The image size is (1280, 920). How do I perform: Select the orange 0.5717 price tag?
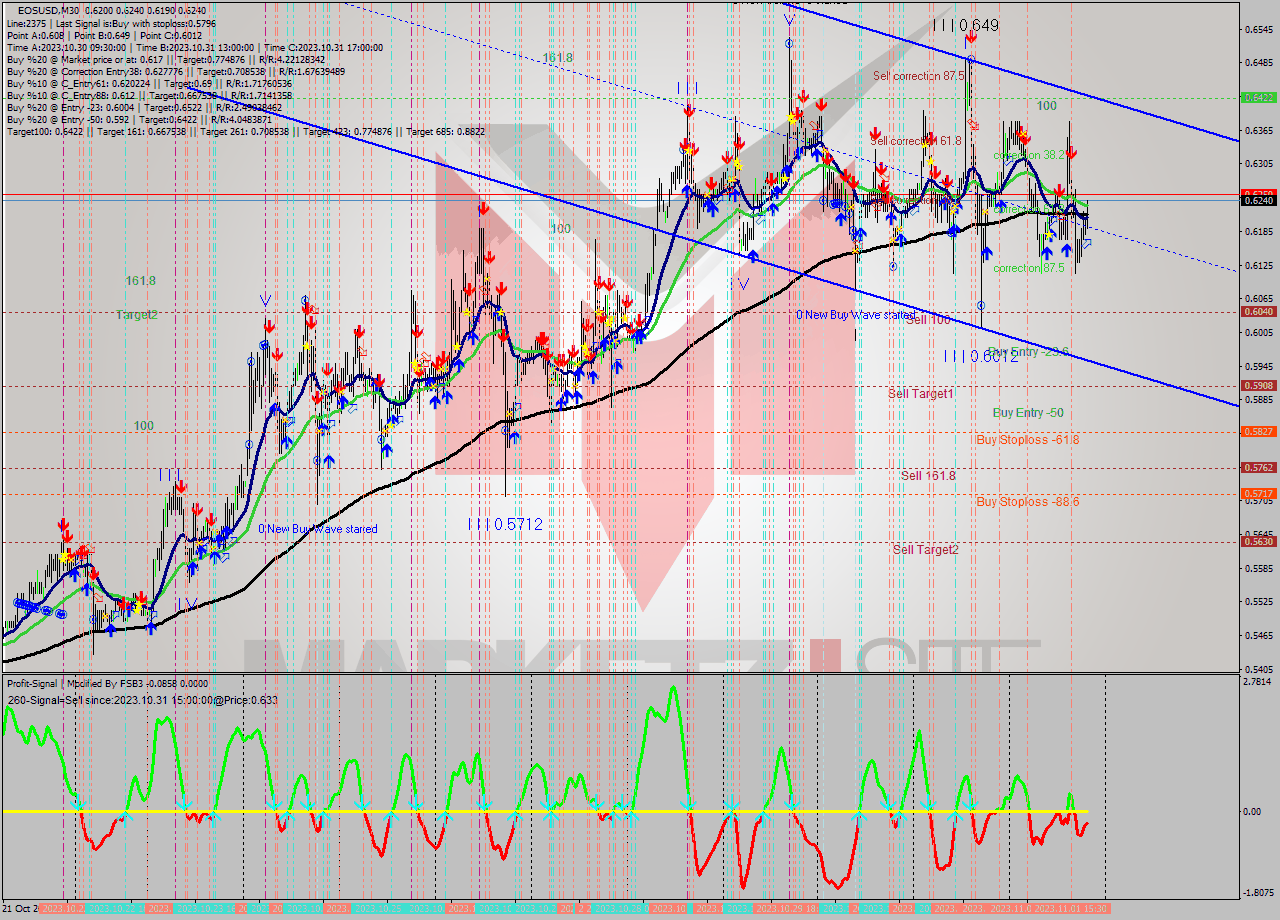click(x=1257, y=494)
